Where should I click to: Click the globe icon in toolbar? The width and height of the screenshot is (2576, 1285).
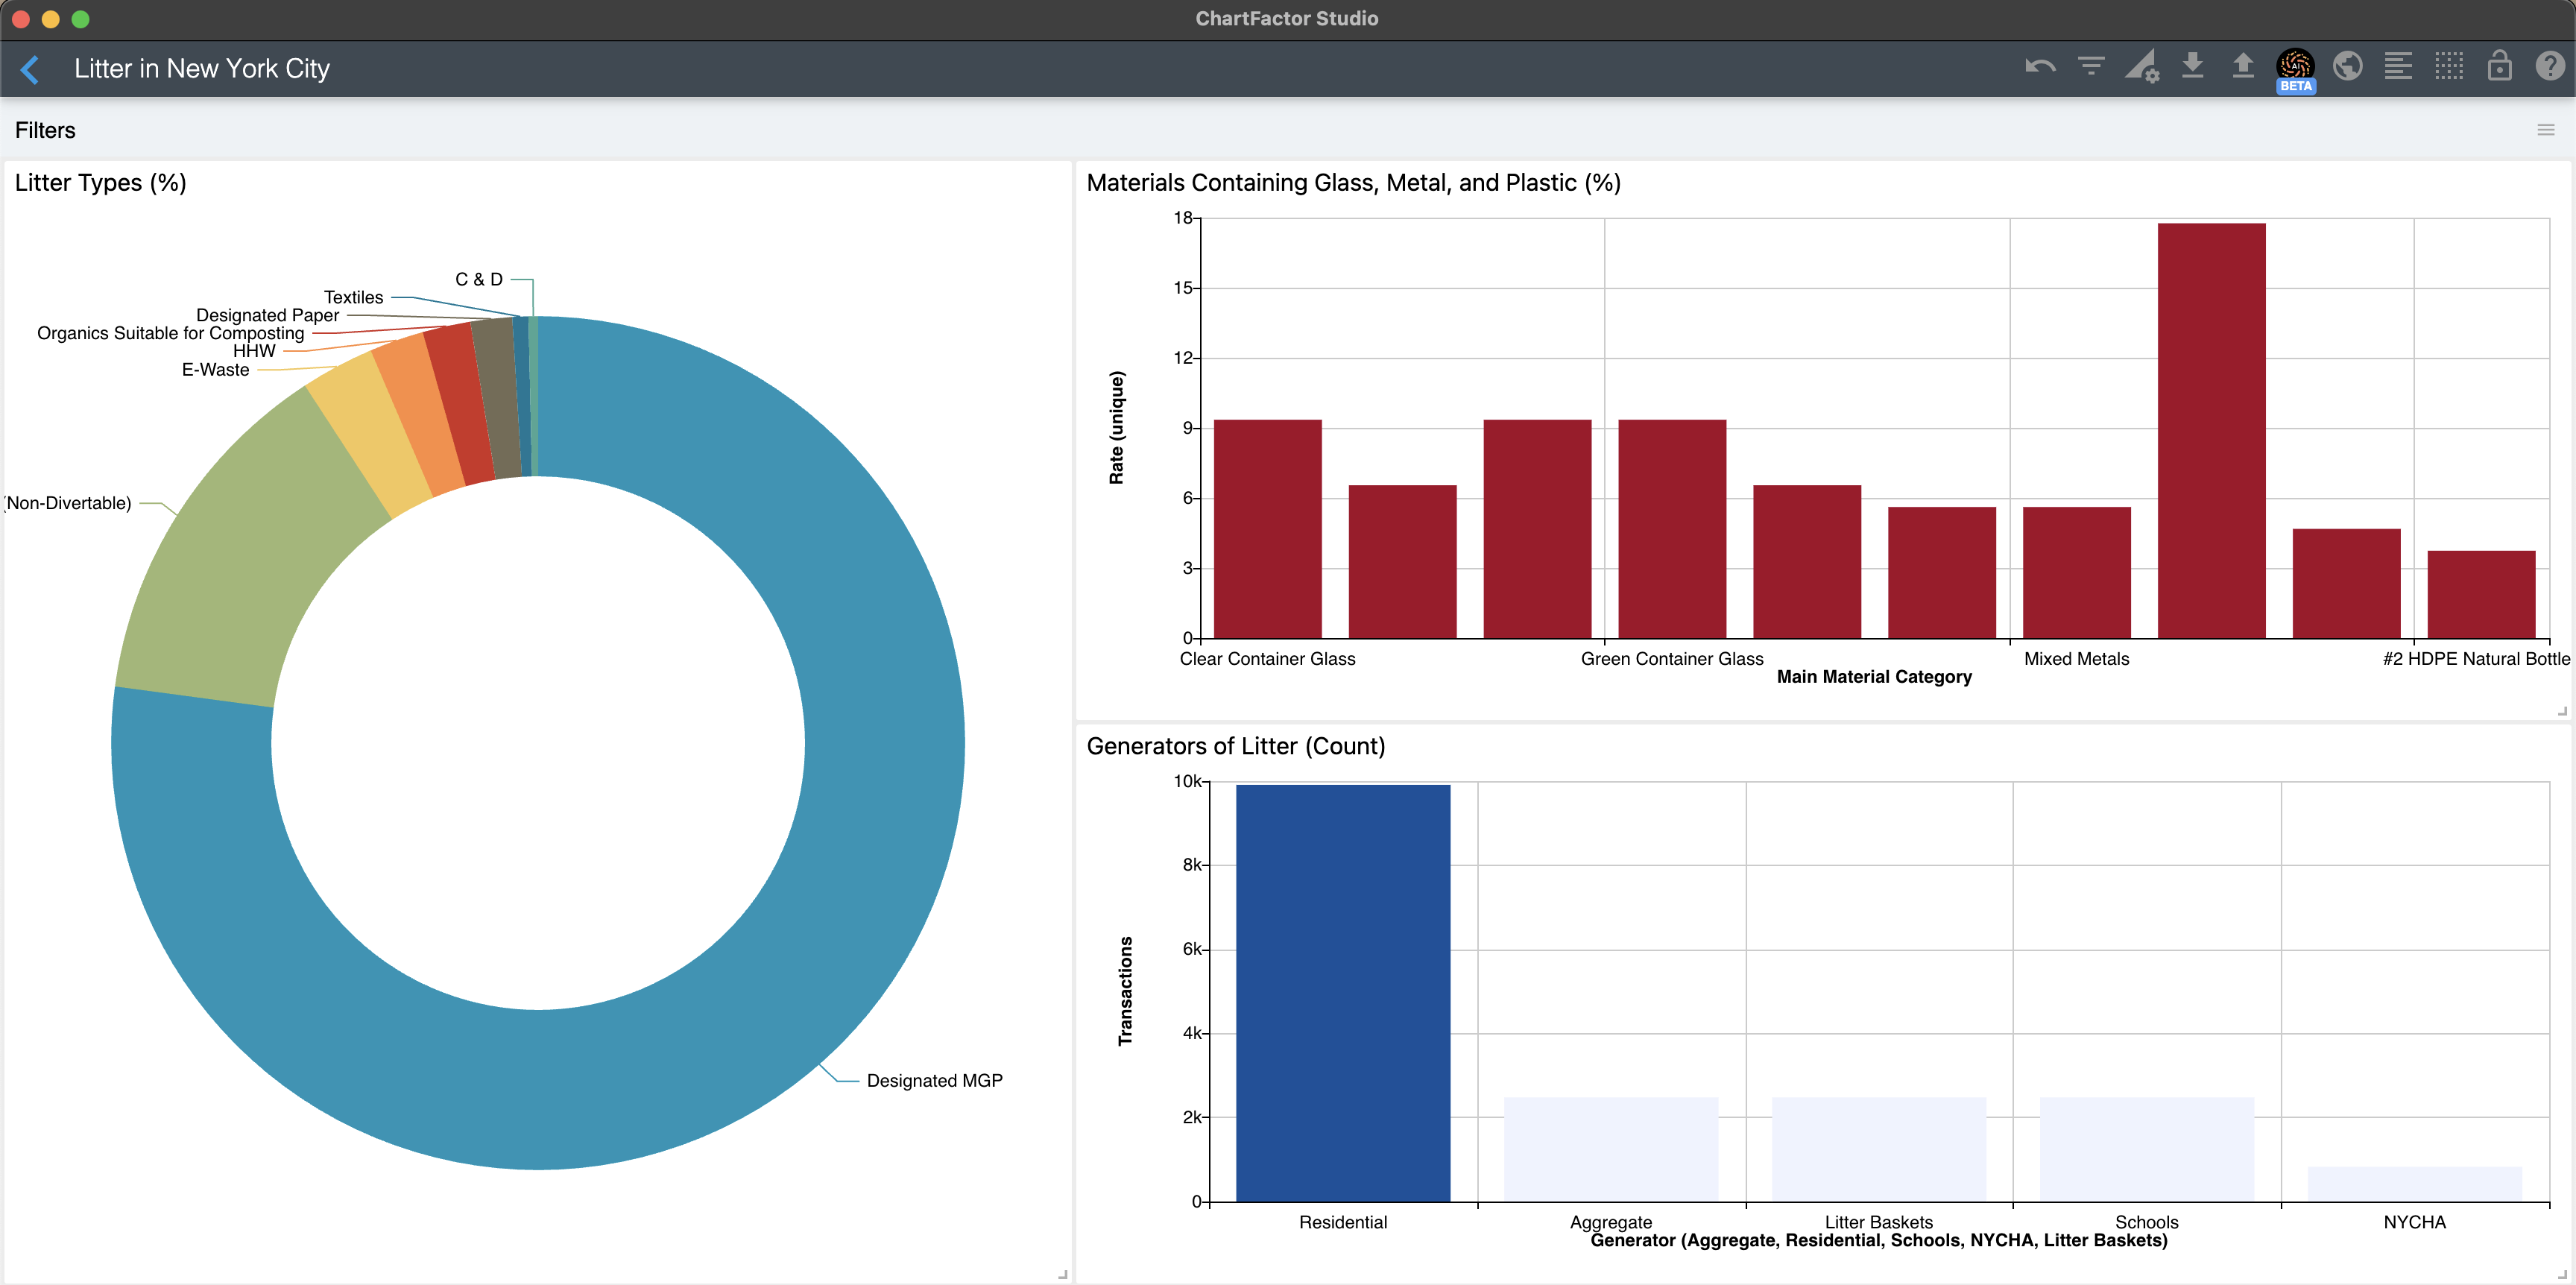coord(2347,67)
